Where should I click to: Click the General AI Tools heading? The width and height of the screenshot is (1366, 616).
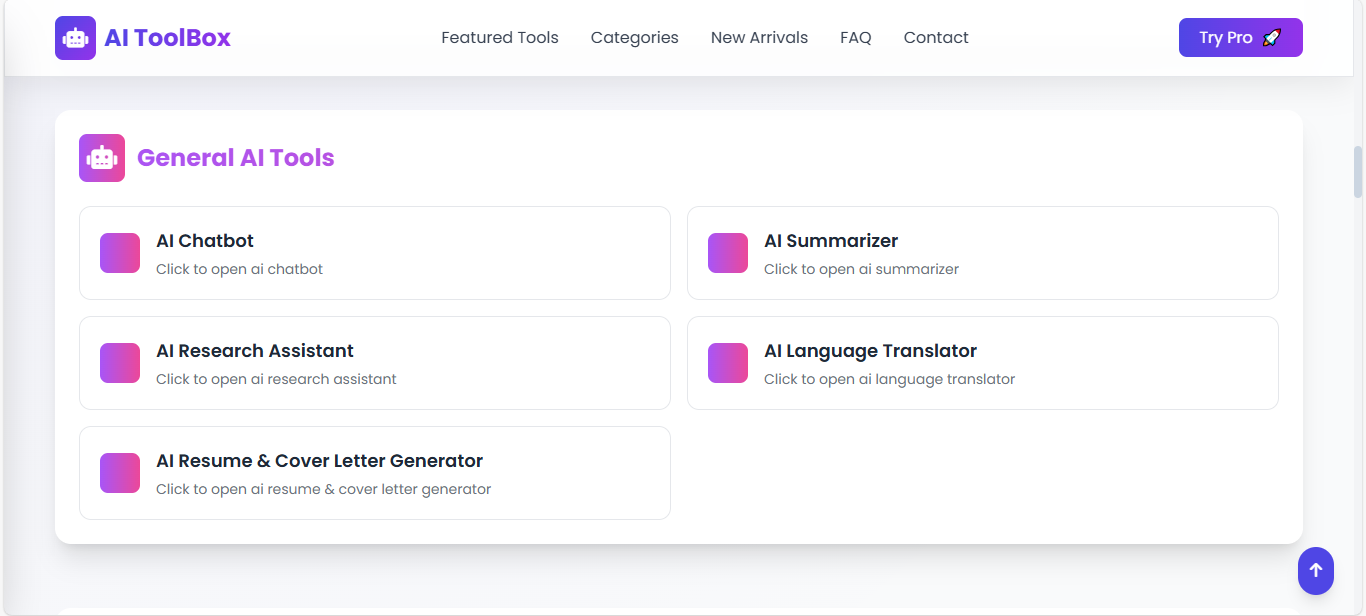coord(236,158)
